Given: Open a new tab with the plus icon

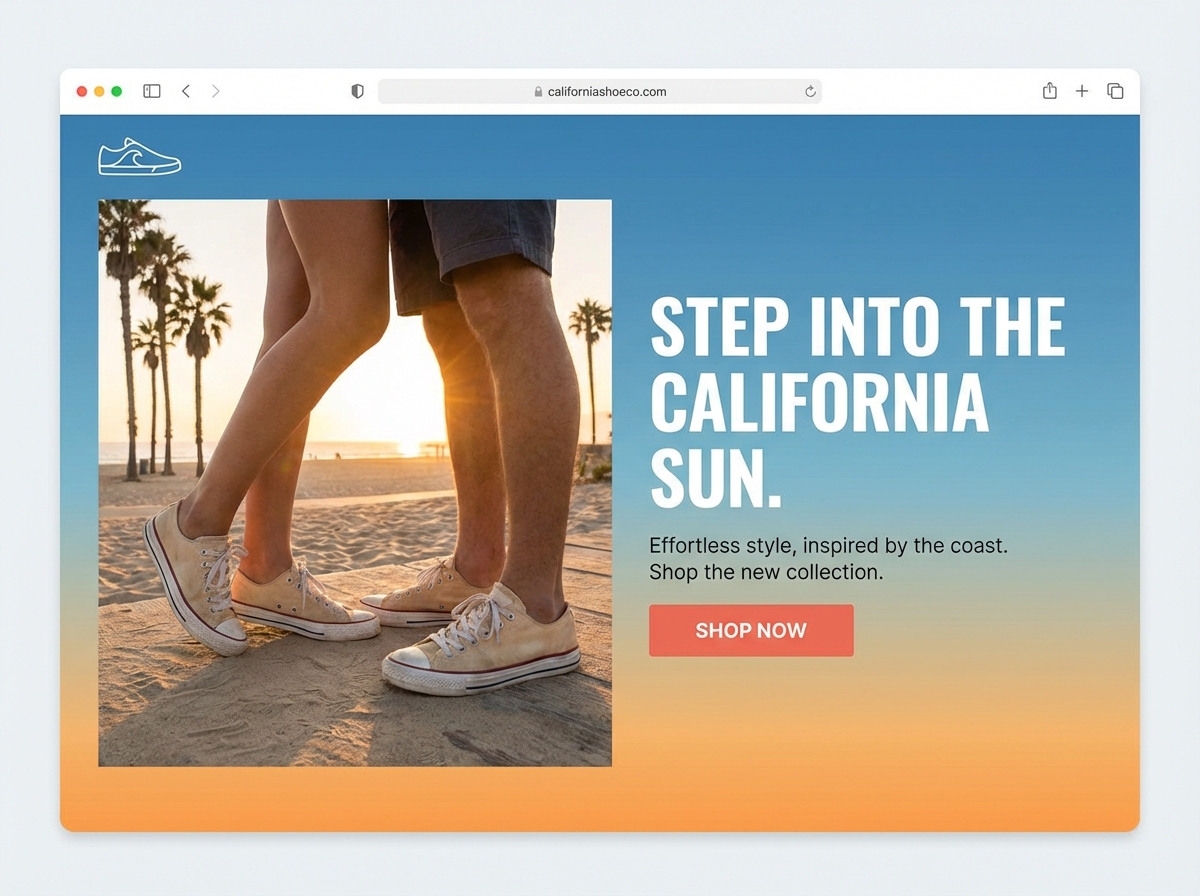Looking at the screenshot, I should [x=1082, y=91].
